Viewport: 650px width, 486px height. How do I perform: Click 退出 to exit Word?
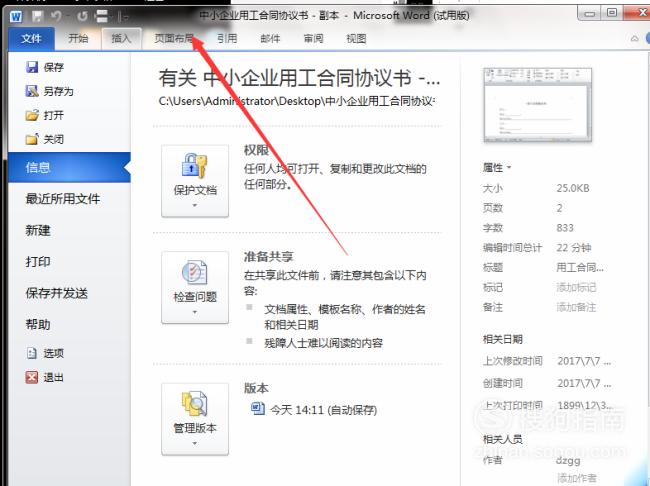[x=45, y=377]
